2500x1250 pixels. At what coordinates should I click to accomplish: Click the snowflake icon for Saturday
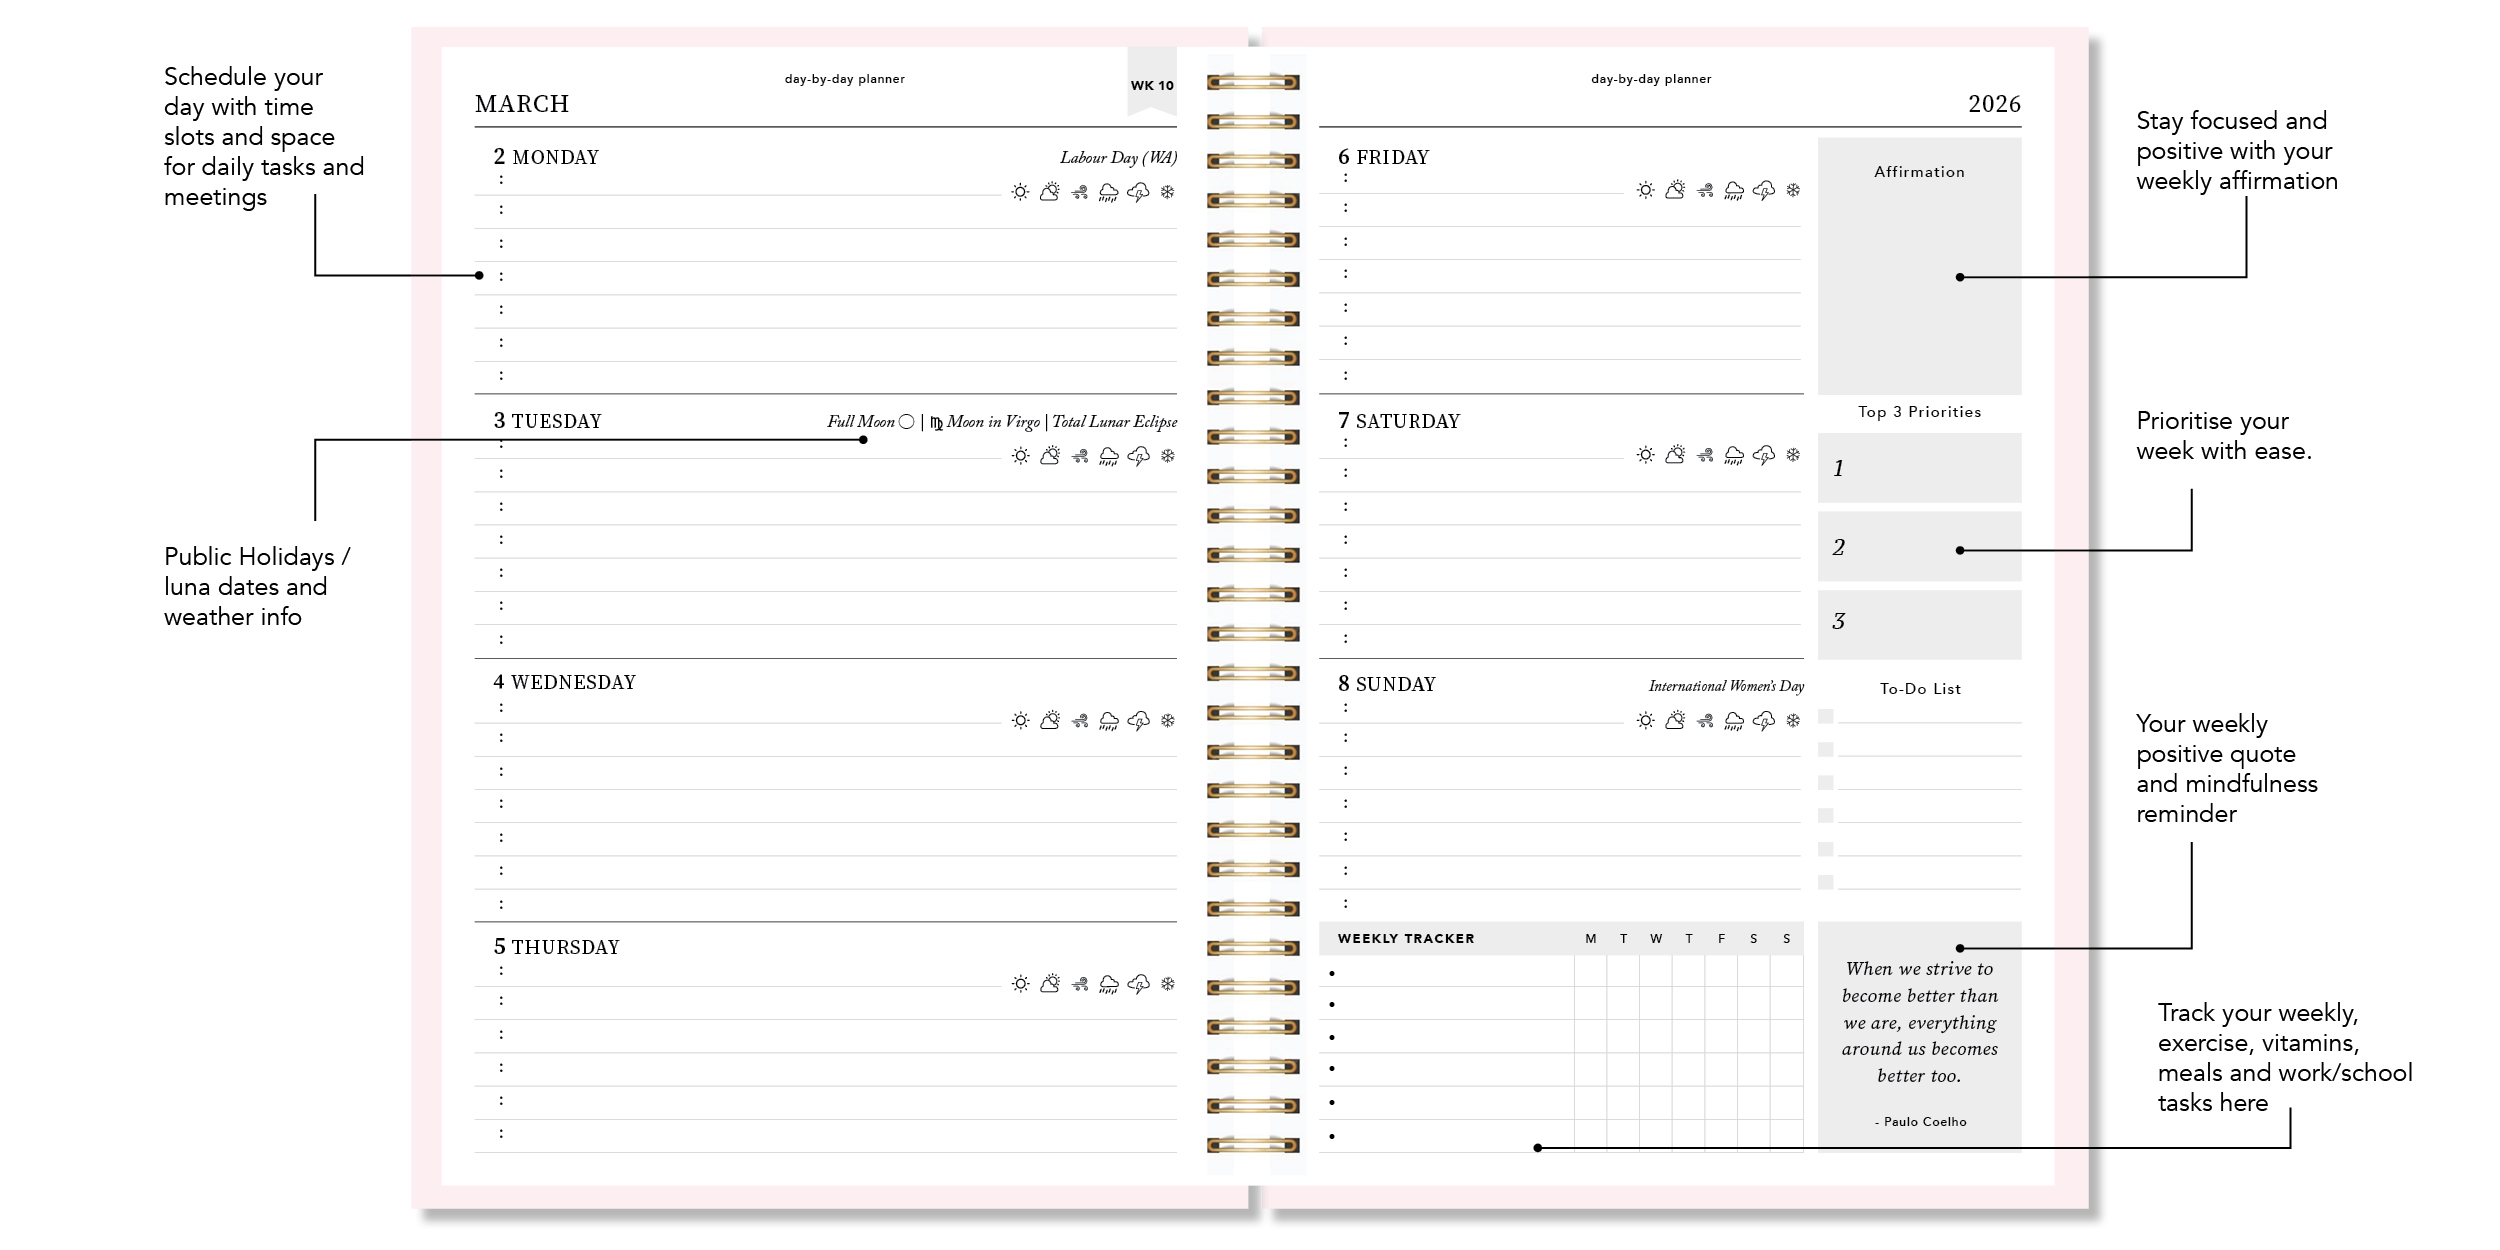pos(1793,455)
